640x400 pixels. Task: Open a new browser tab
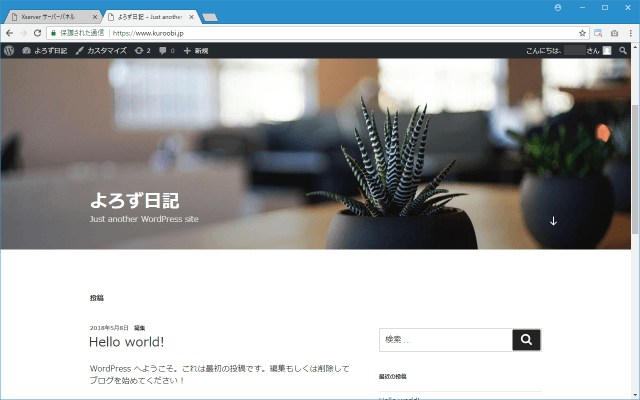[x=210, y=17]
